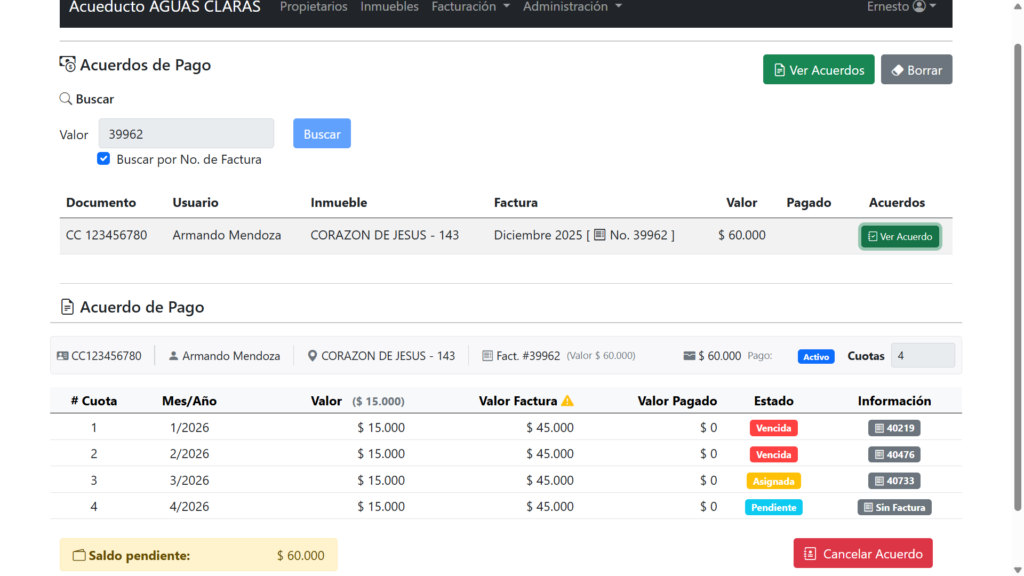This screenshot has width=1024, height=576.
Task: Toggle Buscar por No. de Factura checkbox
Action: [104, 159]
